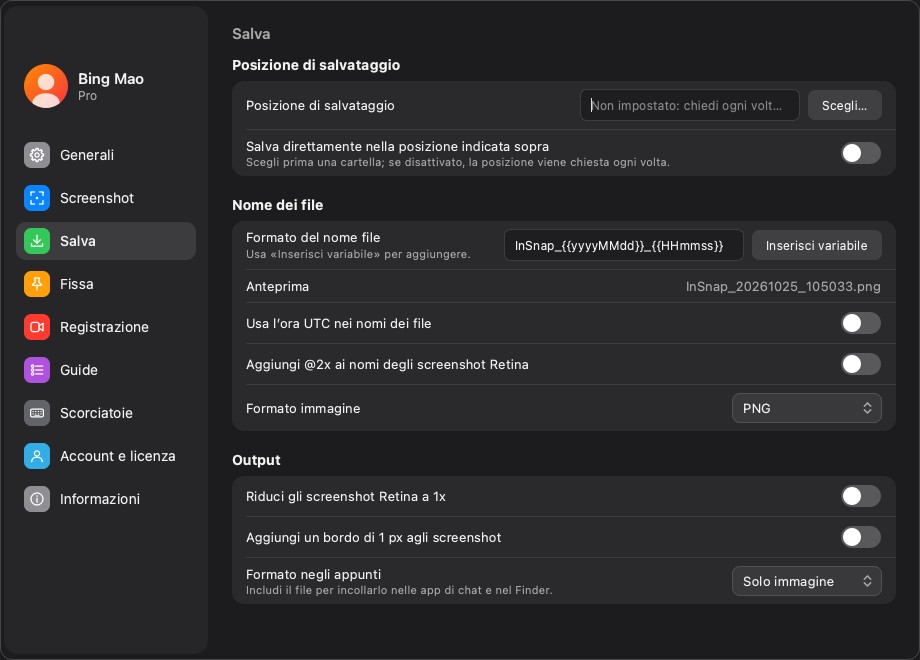The height and width of the screenshot is (660, 920).
Task: Switch to the Screenshot section
Action: 106,198
